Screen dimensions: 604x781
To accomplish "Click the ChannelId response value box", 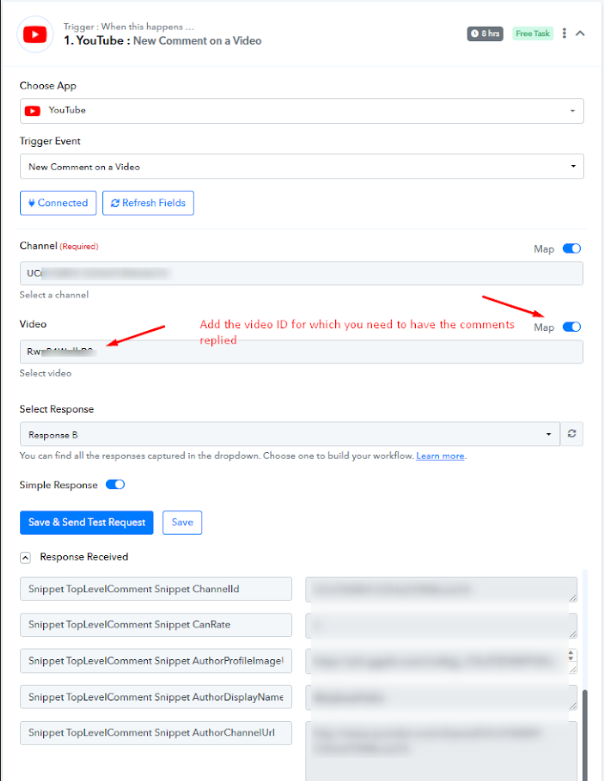I will [x=441, y=590].
